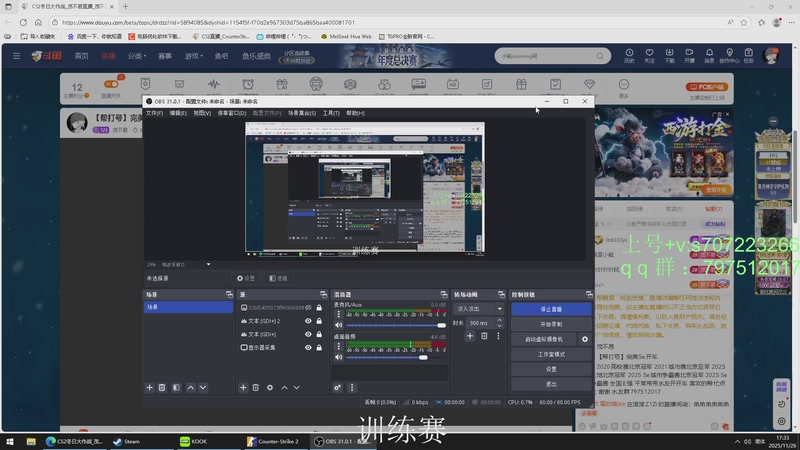Expand the Douyu 分类 category dropdown

pos(137,56)
